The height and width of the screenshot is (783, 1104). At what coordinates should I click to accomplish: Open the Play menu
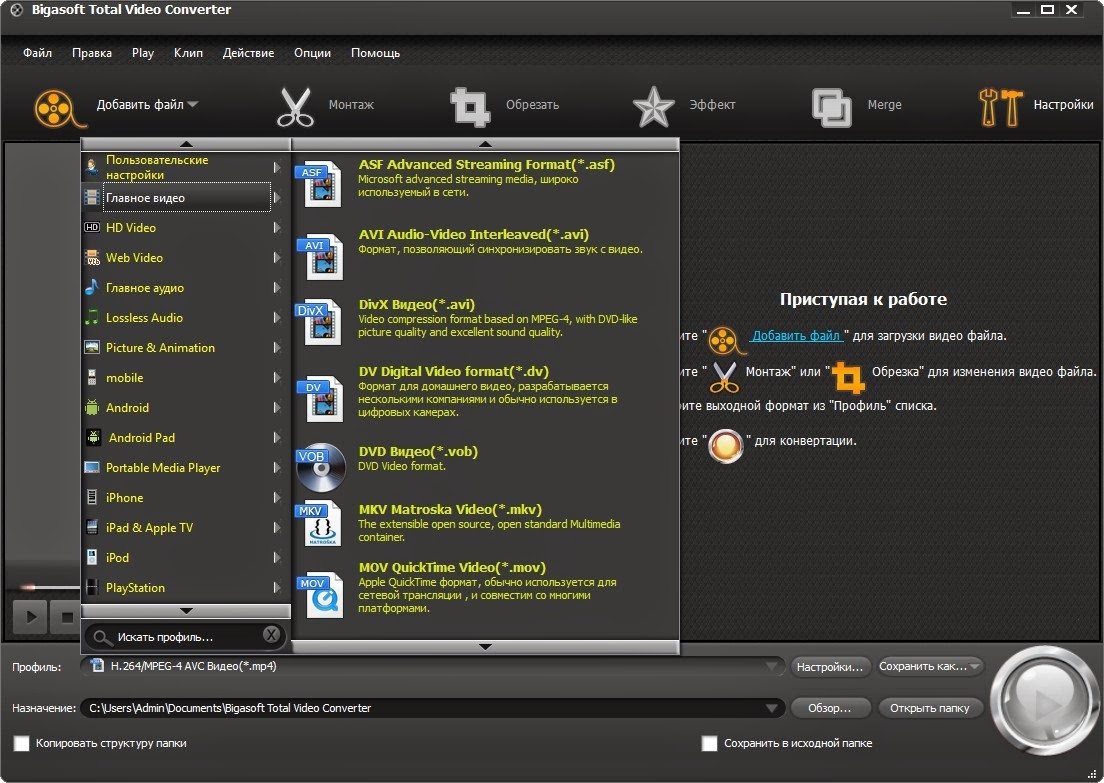143,53
